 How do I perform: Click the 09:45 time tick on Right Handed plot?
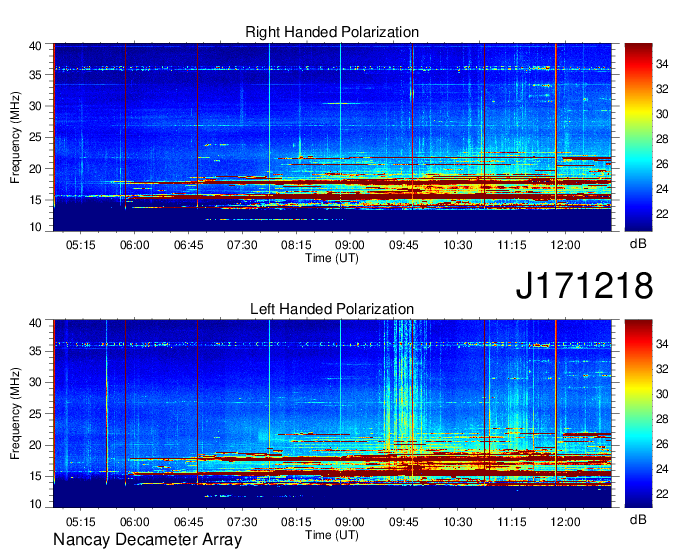point(404,245)
